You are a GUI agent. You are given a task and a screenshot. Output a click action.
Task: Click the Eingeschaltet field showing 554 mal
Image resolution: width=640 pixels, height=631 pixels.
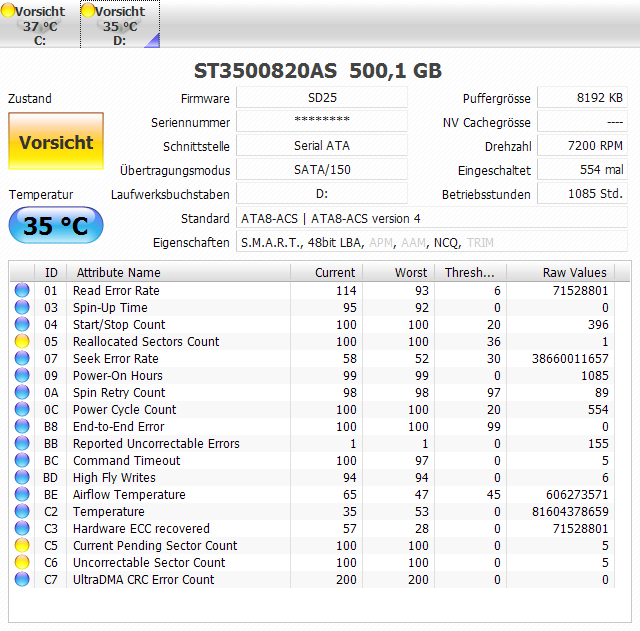tap(582, 170)
